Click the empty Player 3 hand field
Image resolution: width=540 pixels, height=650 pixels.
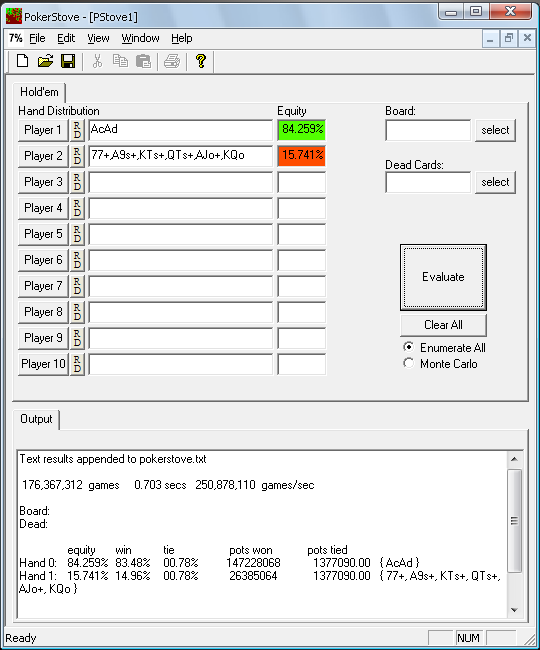181,182
